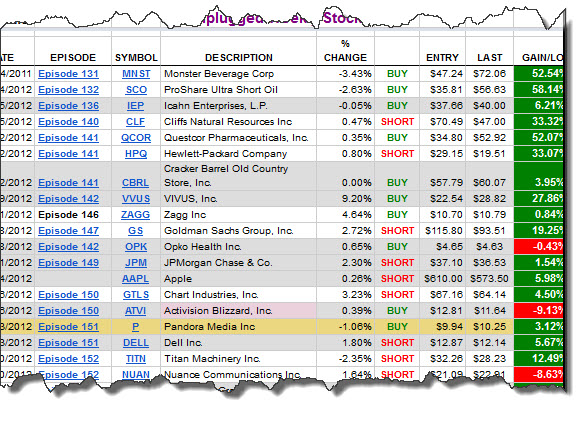Click the NUAN ticker symbol link
The width and height of the screenshot is (587, 421).
coord(136,375)
